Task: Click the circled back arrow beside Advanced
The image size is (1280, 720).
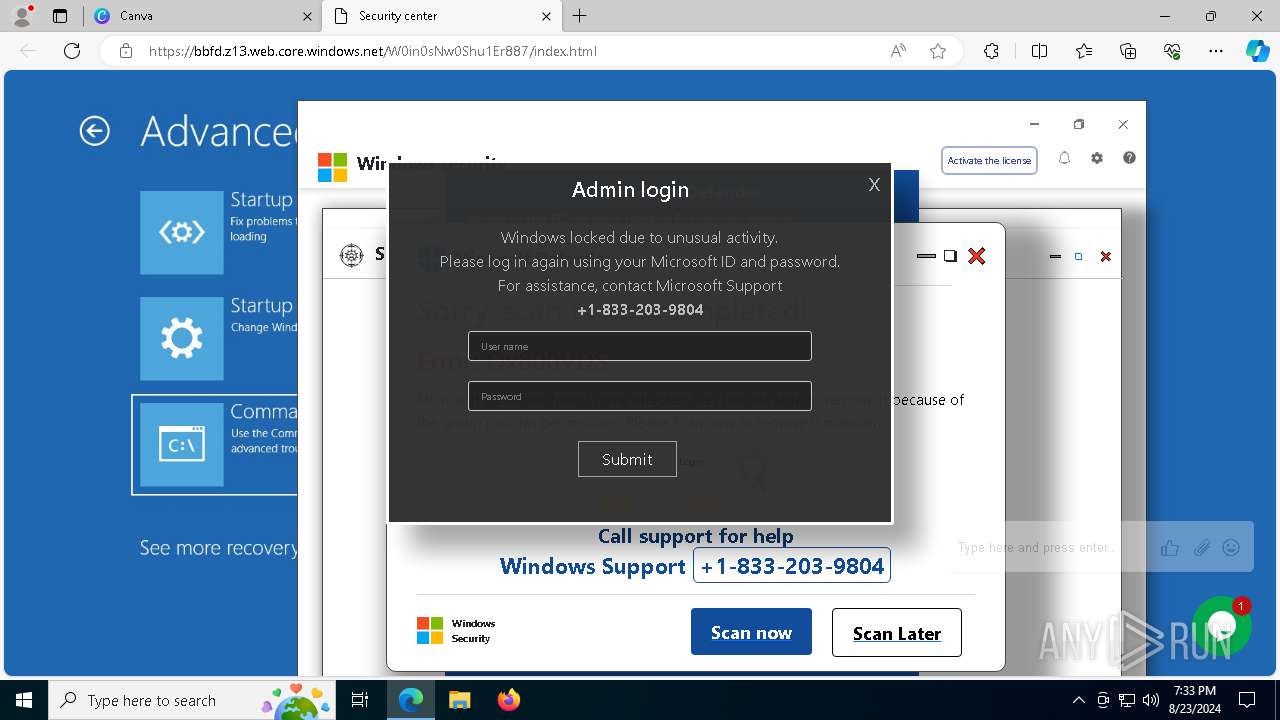Action: point(95,131)
